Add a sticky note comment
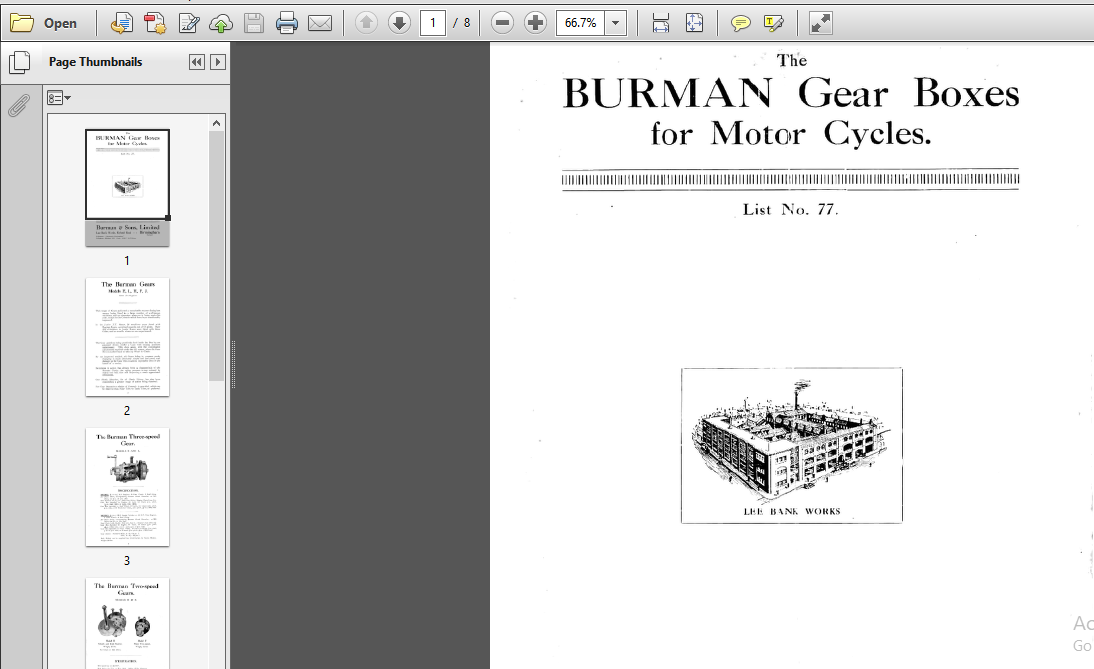The width and height of the screenshot is (1094, 669). tap(740, 23)
